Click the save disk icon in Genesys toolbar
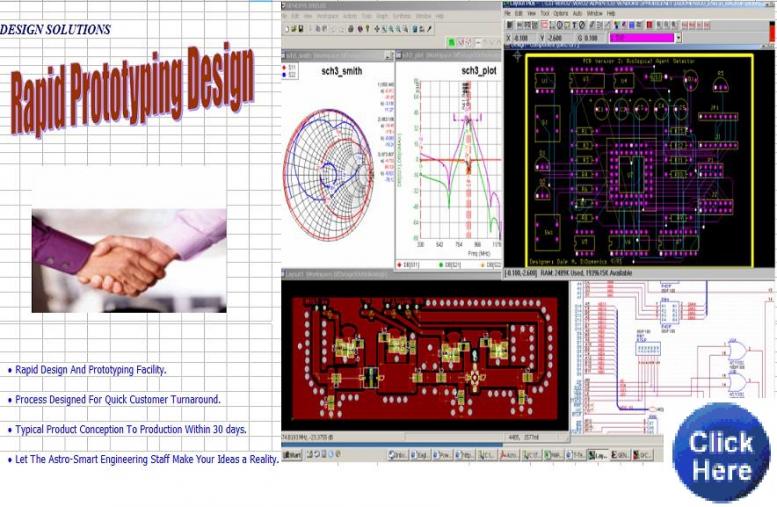 tap(301, 29)
